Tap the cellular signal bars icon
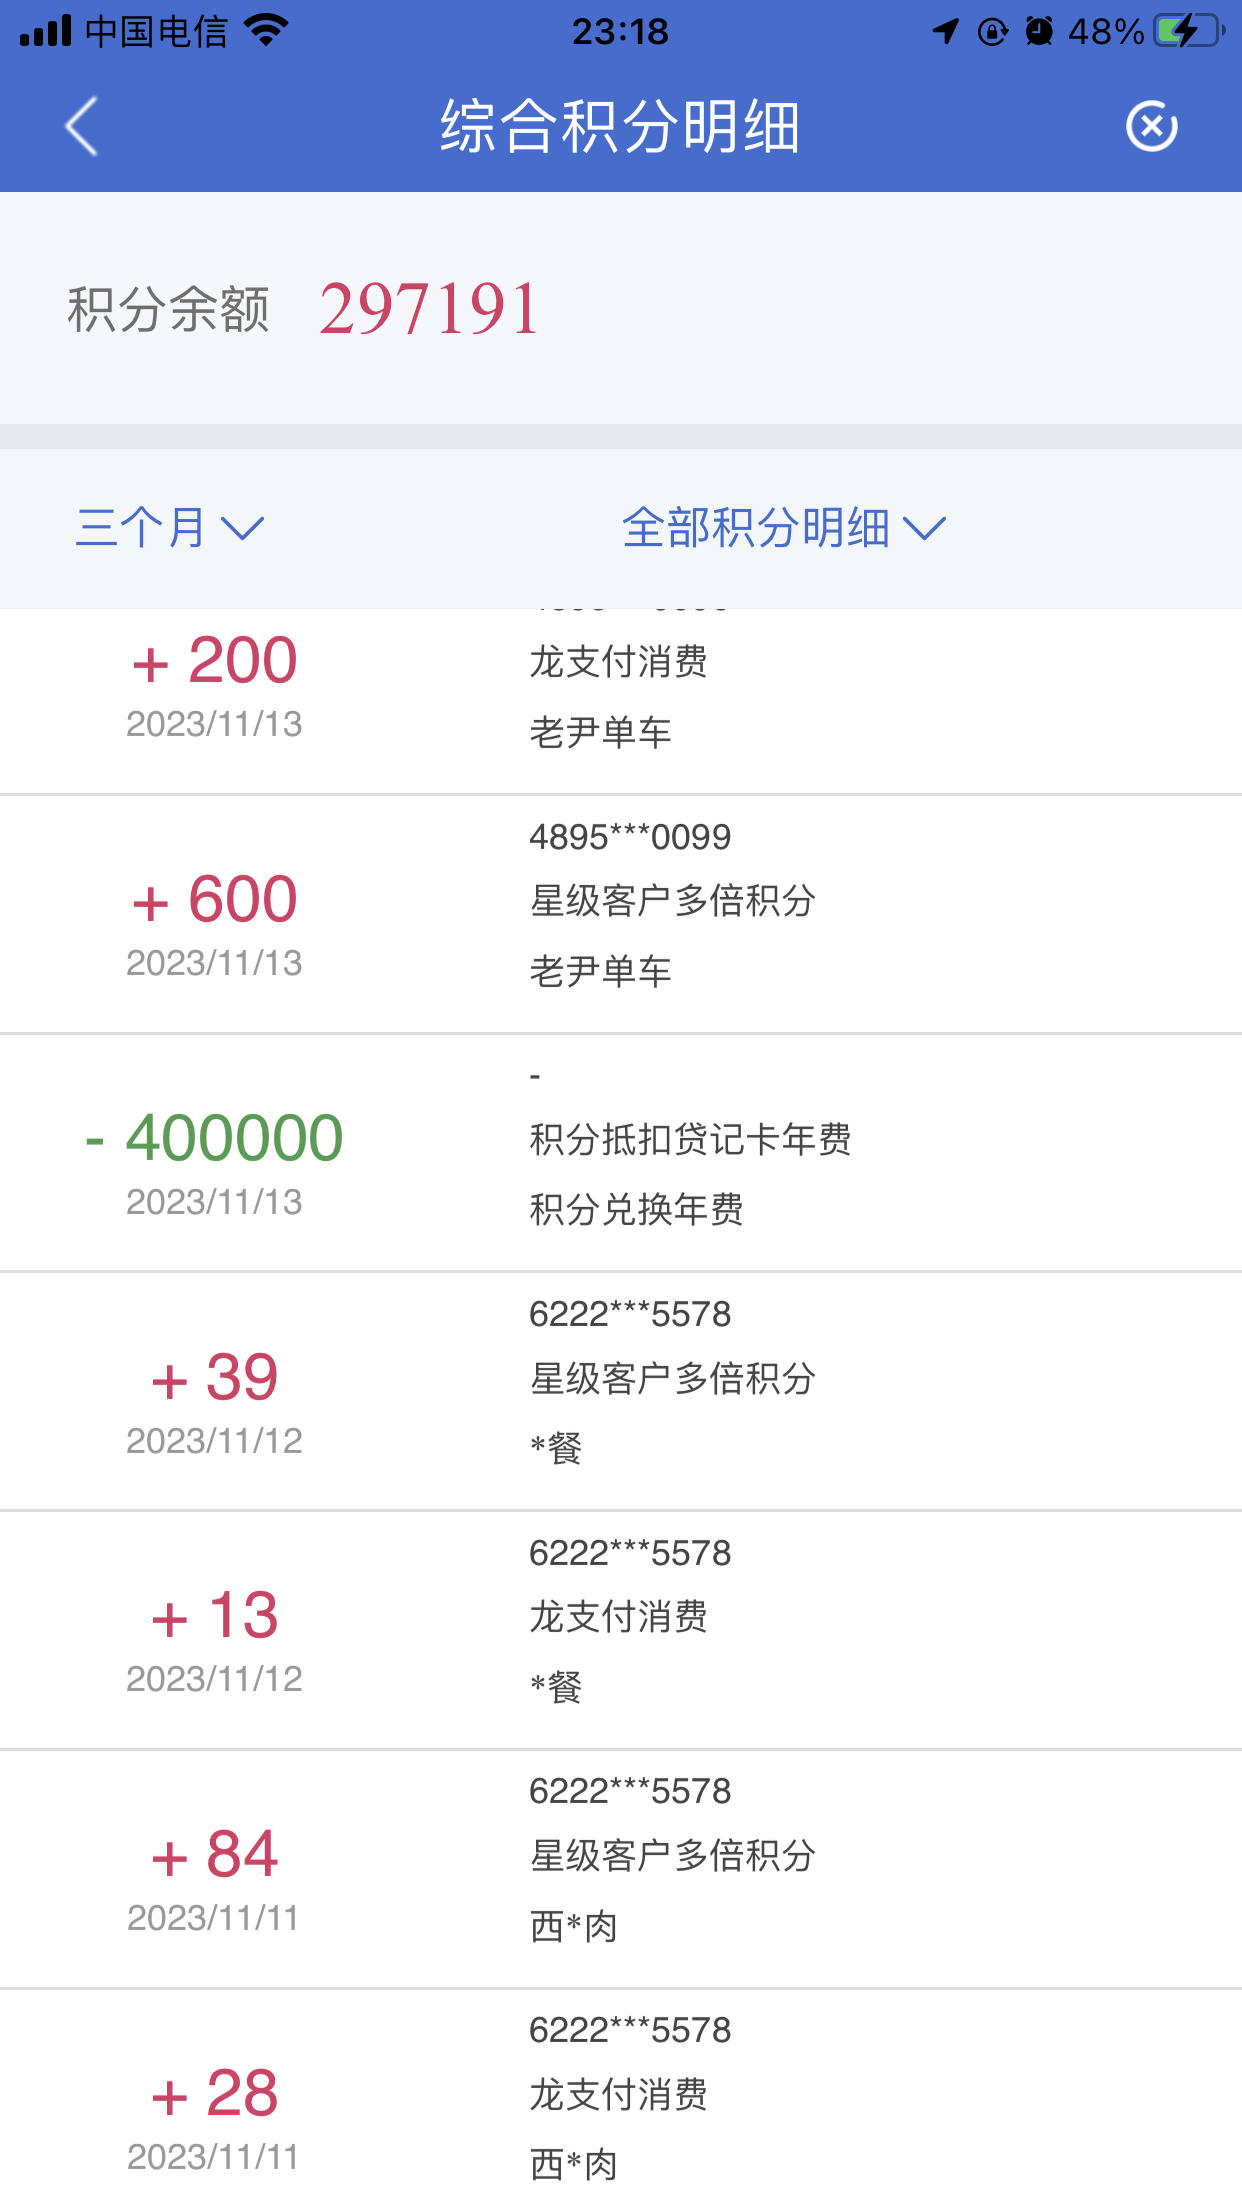 click(x=45, y=31)
